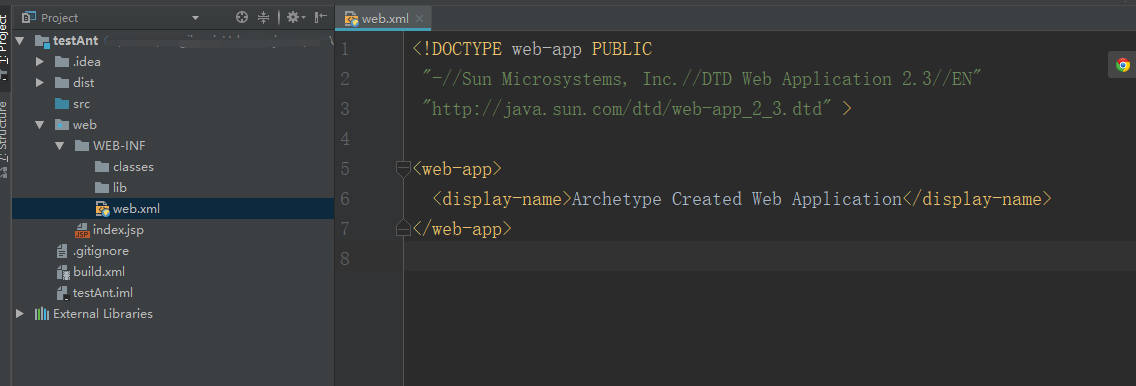Click the opening display-name tag on line 6
The height and width of the screenshot is (386, 1136).
502,198
